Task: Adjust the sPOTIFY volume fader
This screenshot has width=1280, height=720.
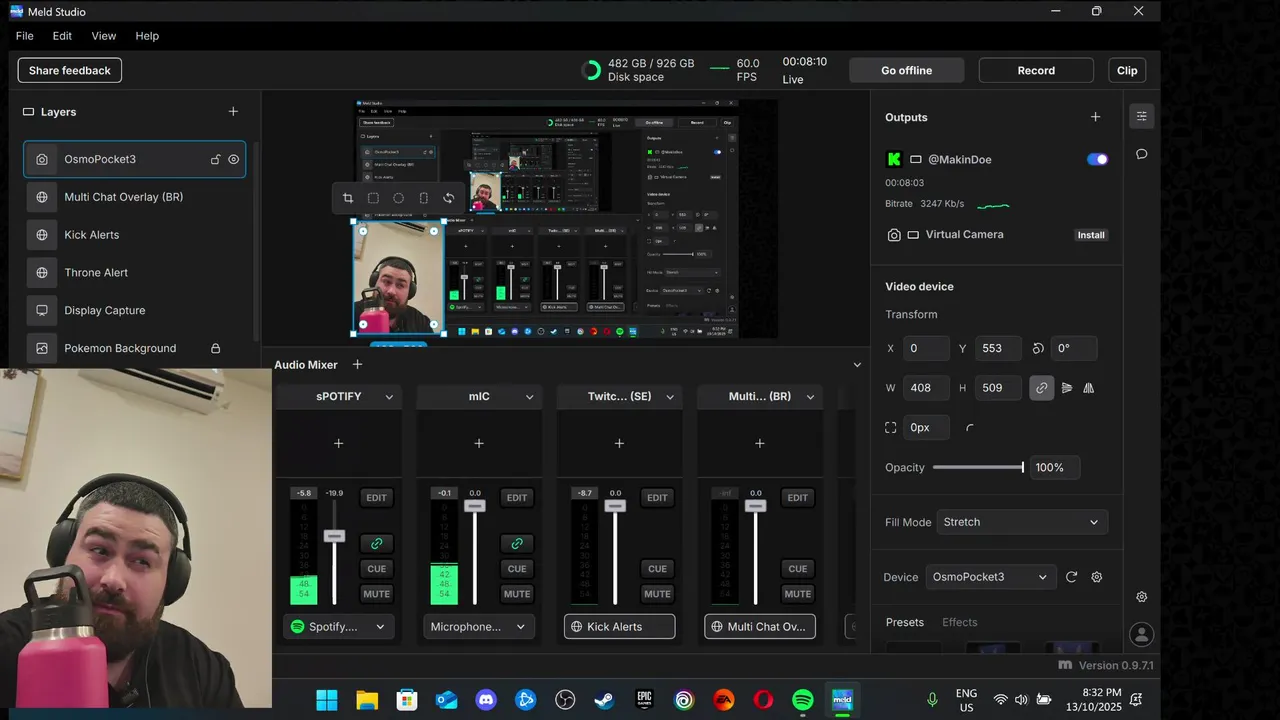Action: point(334,536)
